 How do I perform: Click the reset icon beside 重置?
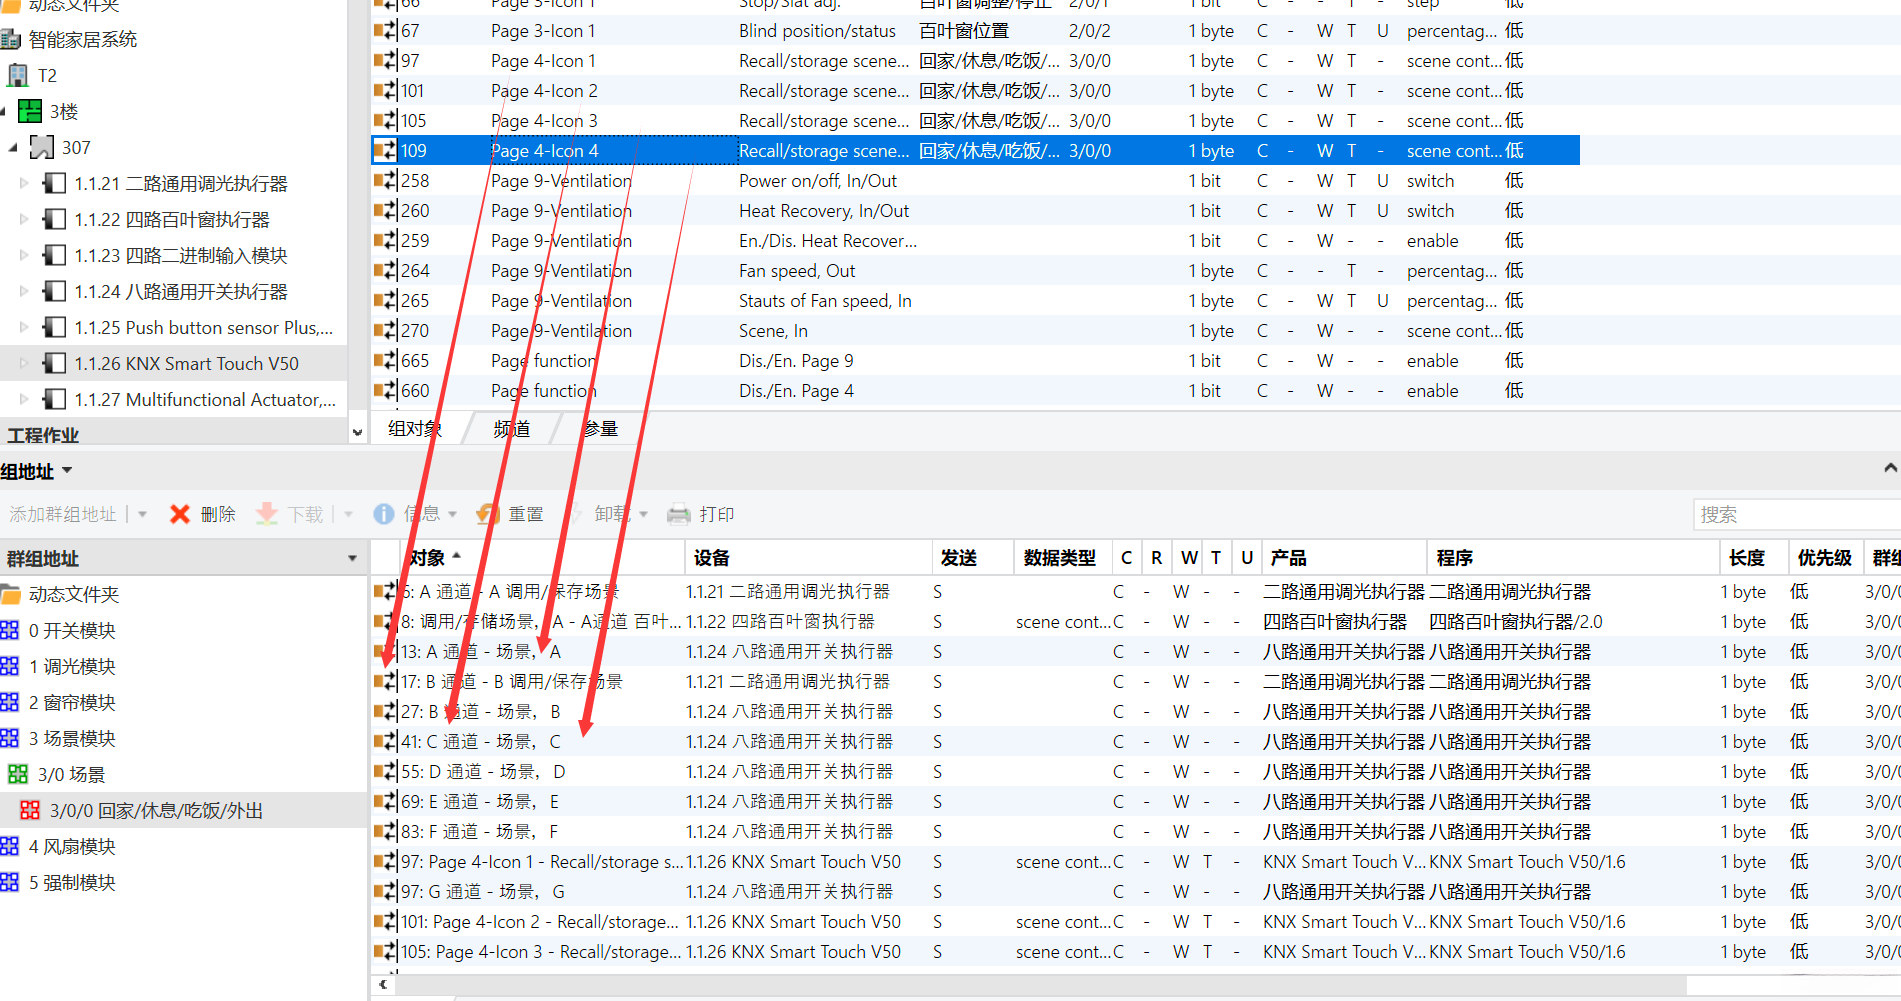pyautogui.click(x=488, y=514)
